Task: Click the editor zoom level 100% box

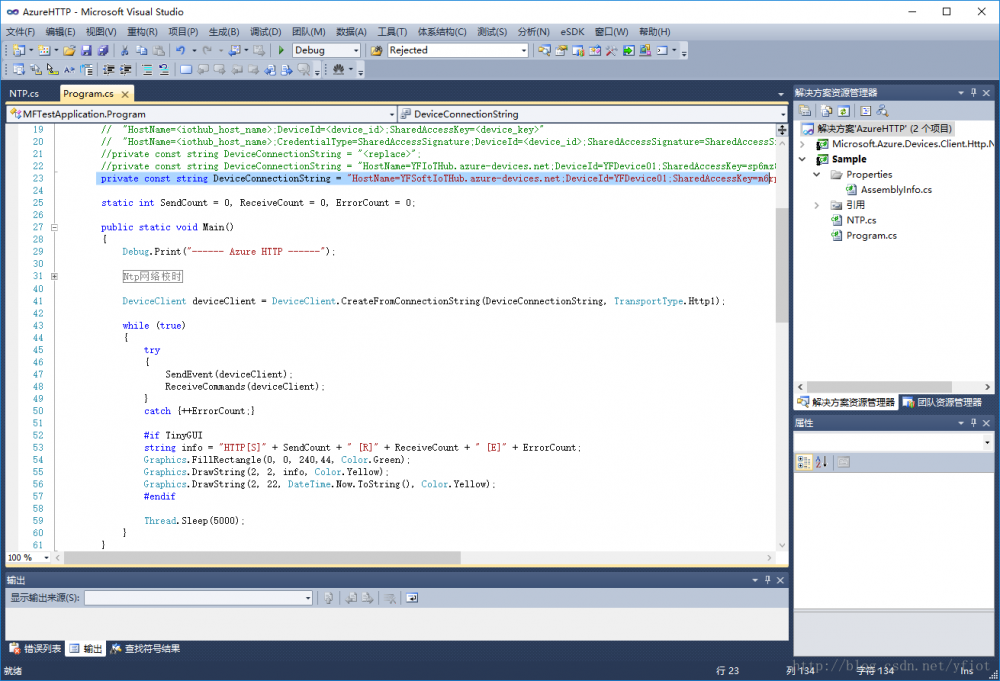Action: click(20, 557)
